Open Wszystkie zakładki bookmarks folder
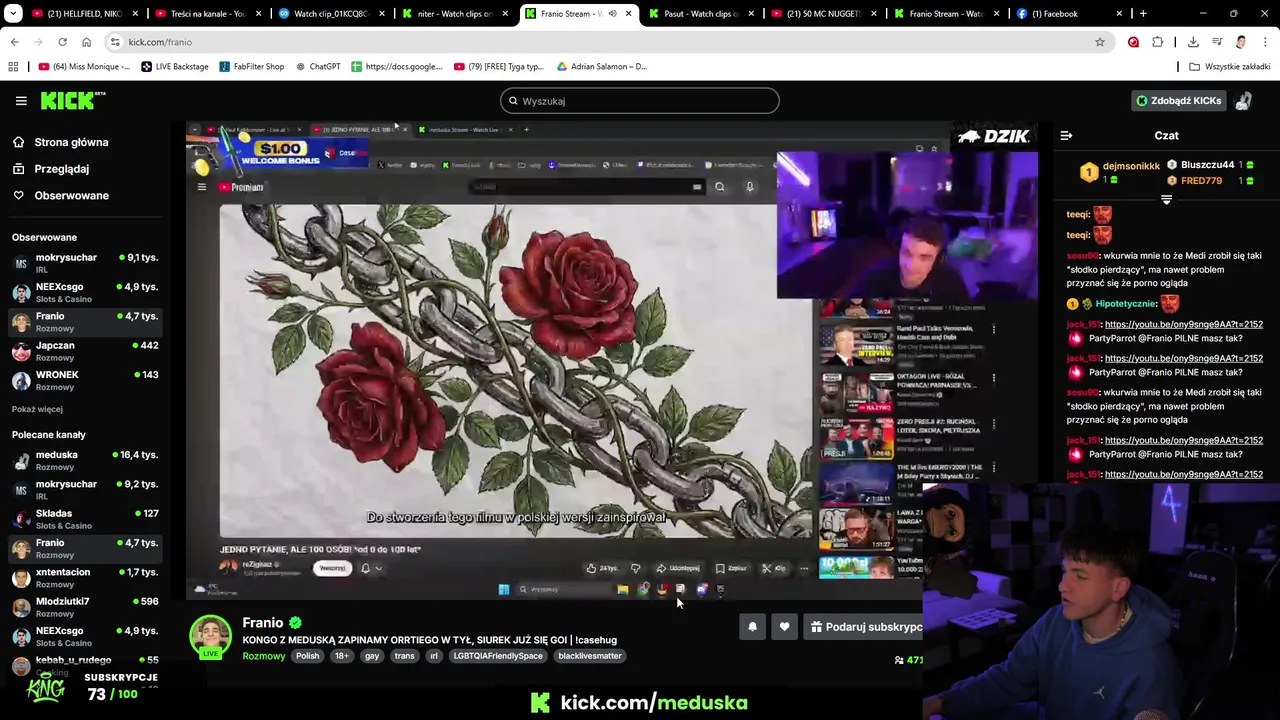Viewport: 1280px width, 720px height. [1230, 67]
